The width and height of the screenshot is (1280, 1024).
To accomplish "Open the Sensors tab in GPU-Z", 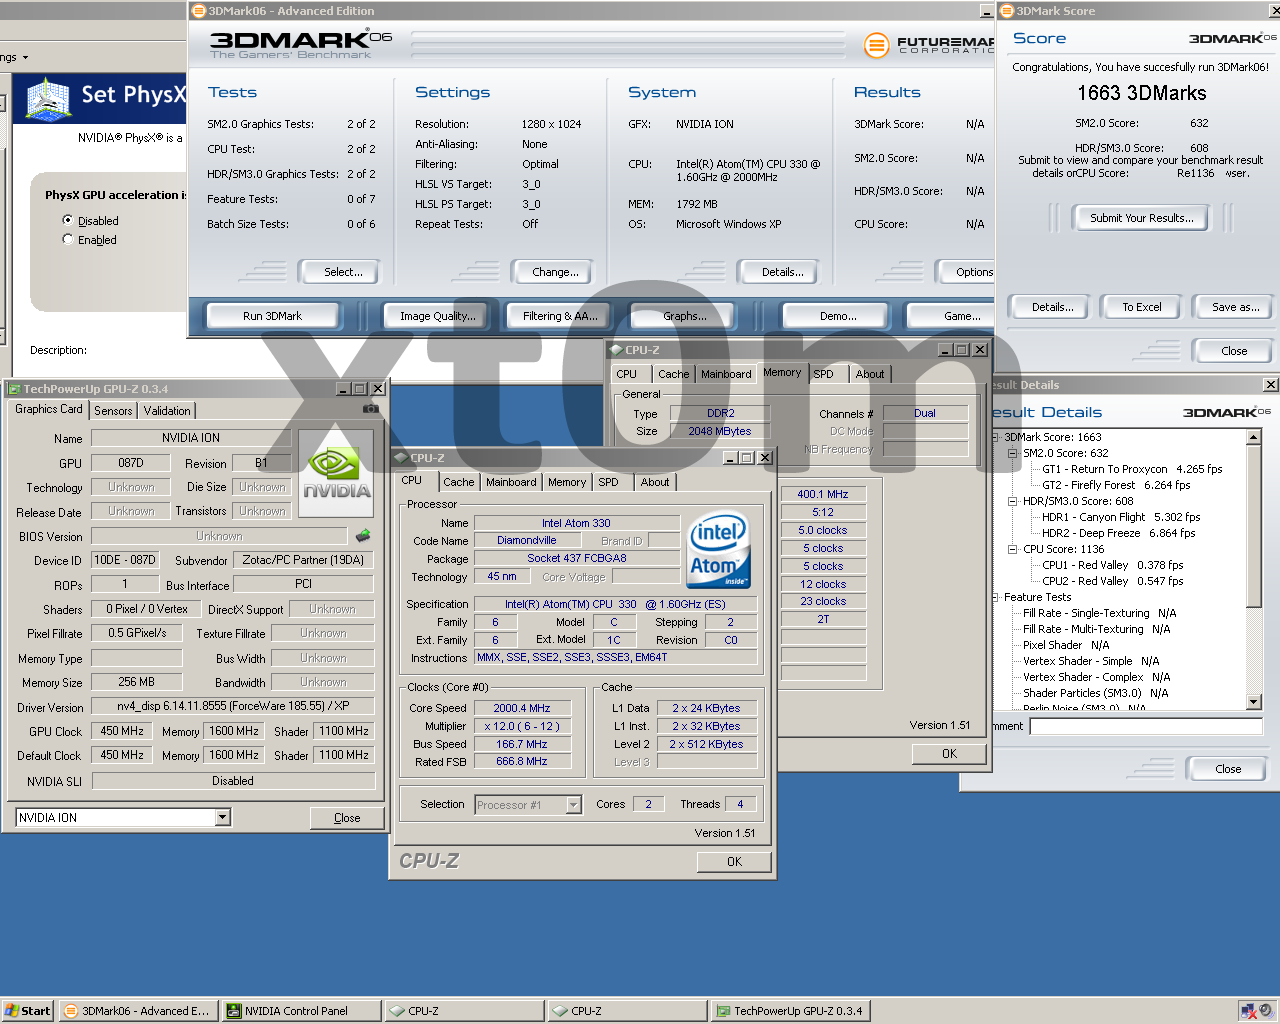I will pyautogui.click(x=113, y=411).
